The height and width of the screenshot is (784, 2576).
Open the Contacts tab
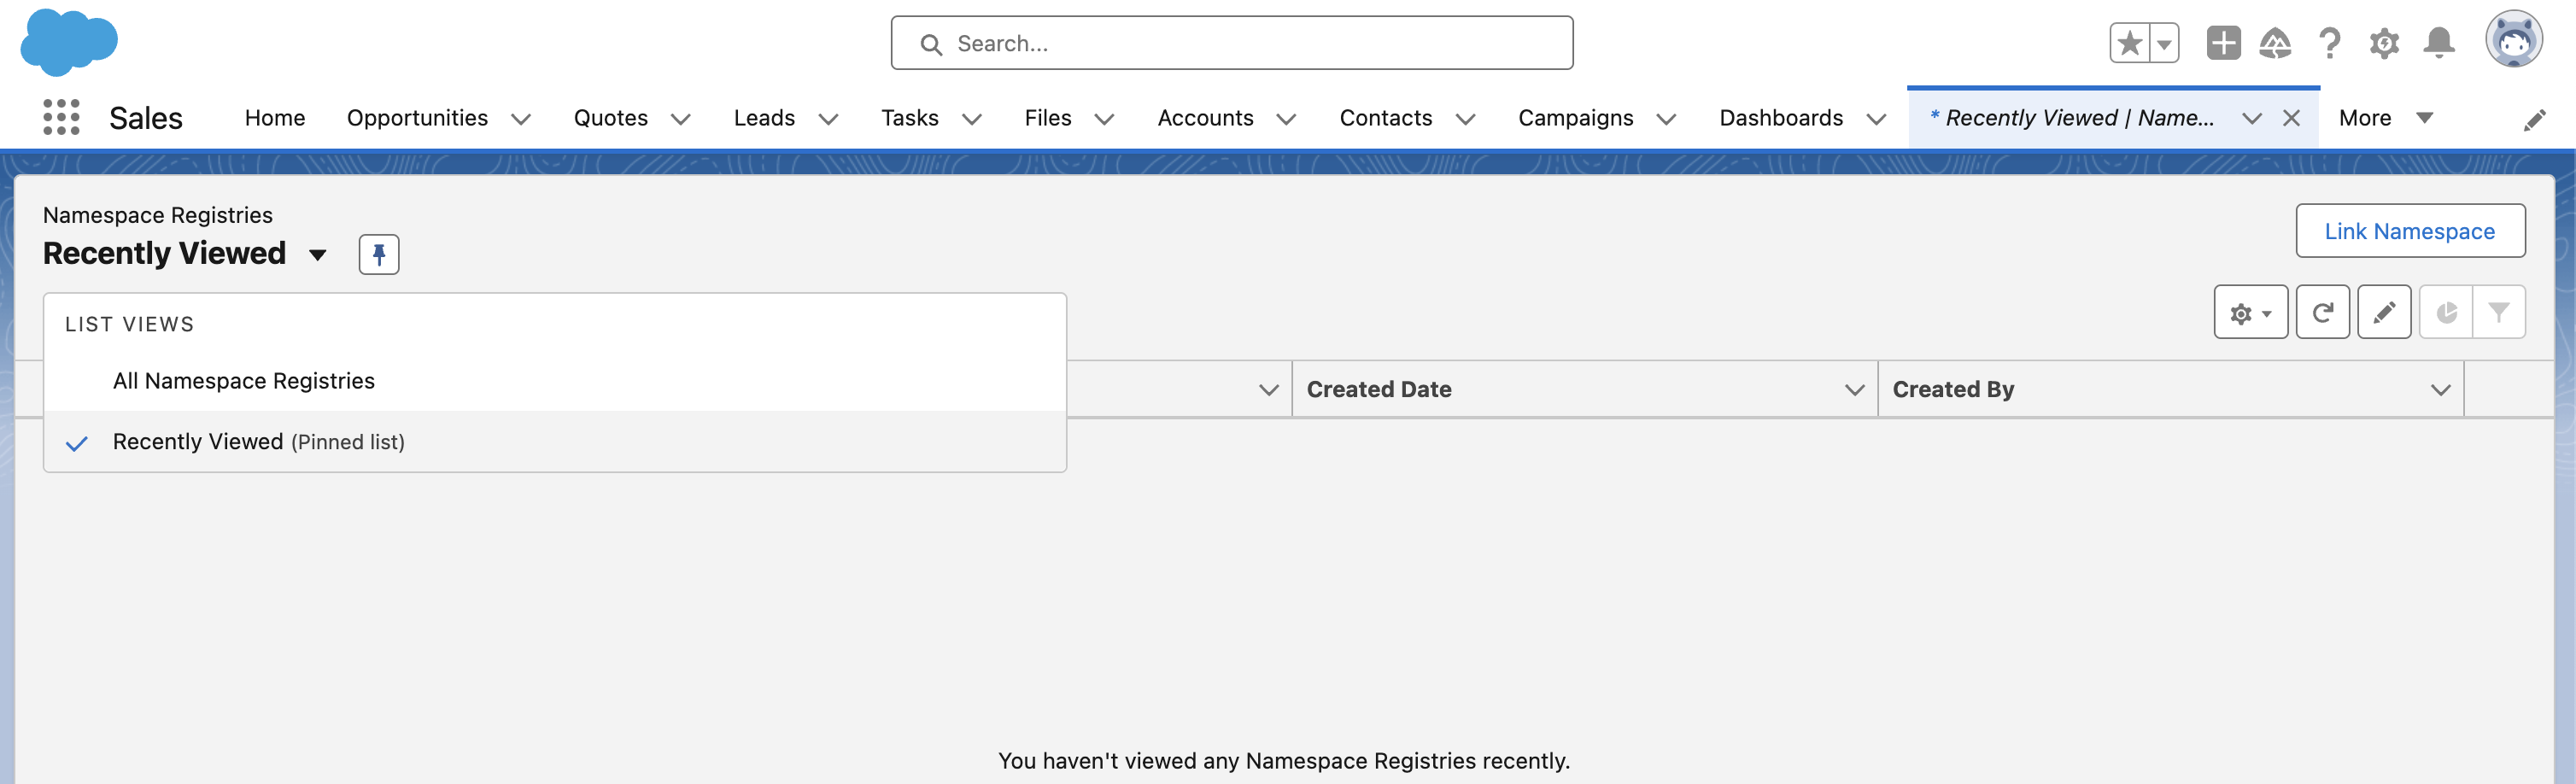1385,118
